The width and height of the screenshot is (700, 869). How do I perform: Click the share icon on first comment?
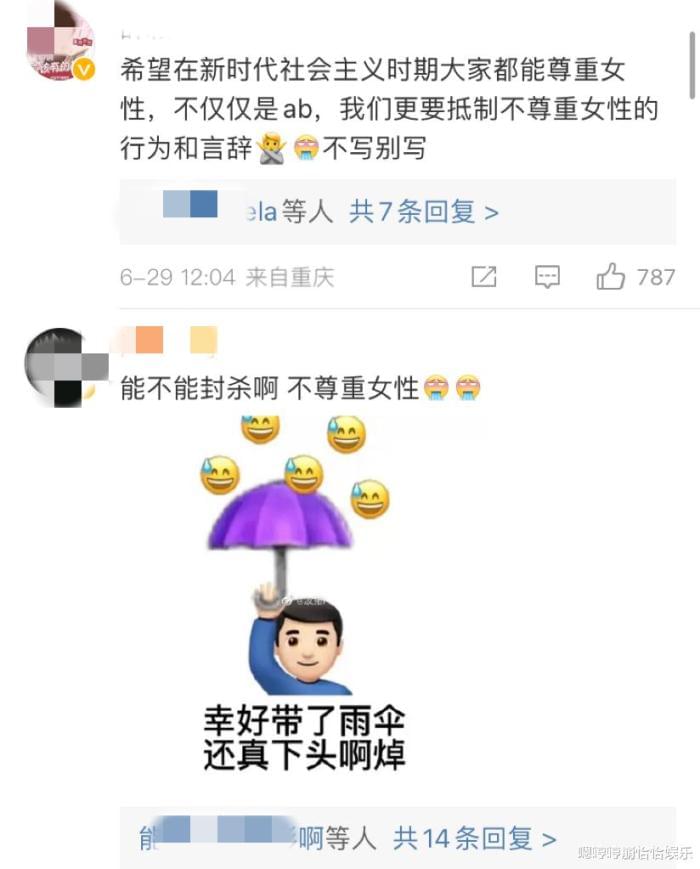click(x=483, y=276)
